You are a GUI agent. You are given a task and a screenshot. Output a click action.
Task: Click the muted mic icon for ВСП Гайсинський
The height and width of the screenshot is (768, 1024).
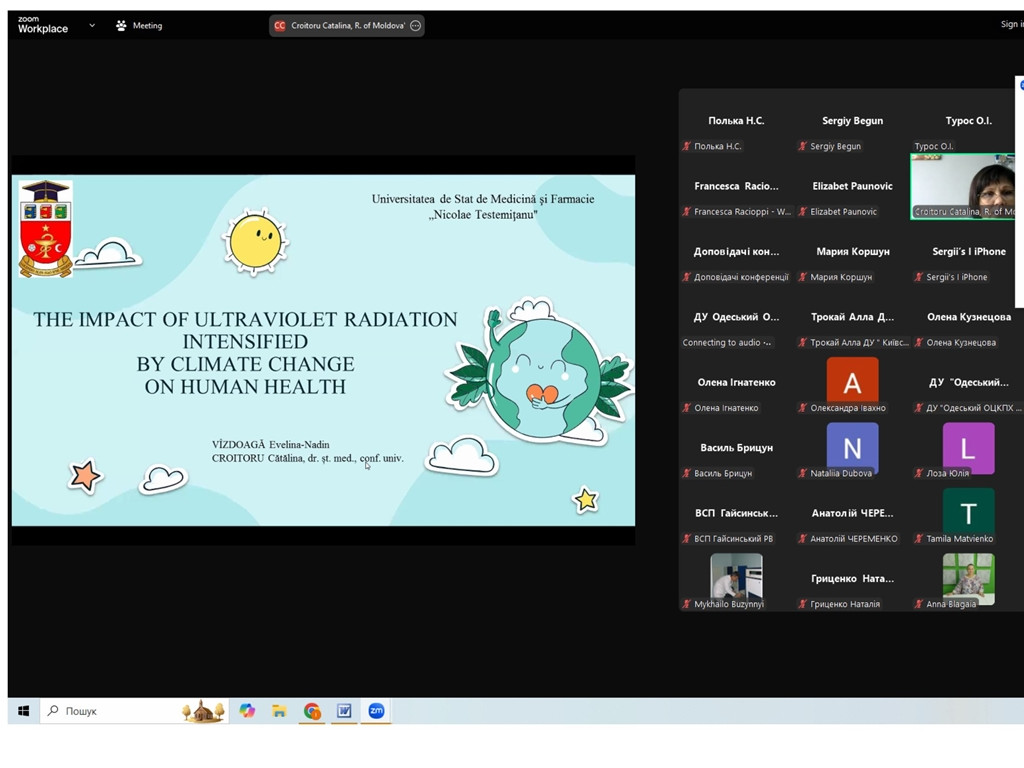pyautogui.click(x=686, y=539)
